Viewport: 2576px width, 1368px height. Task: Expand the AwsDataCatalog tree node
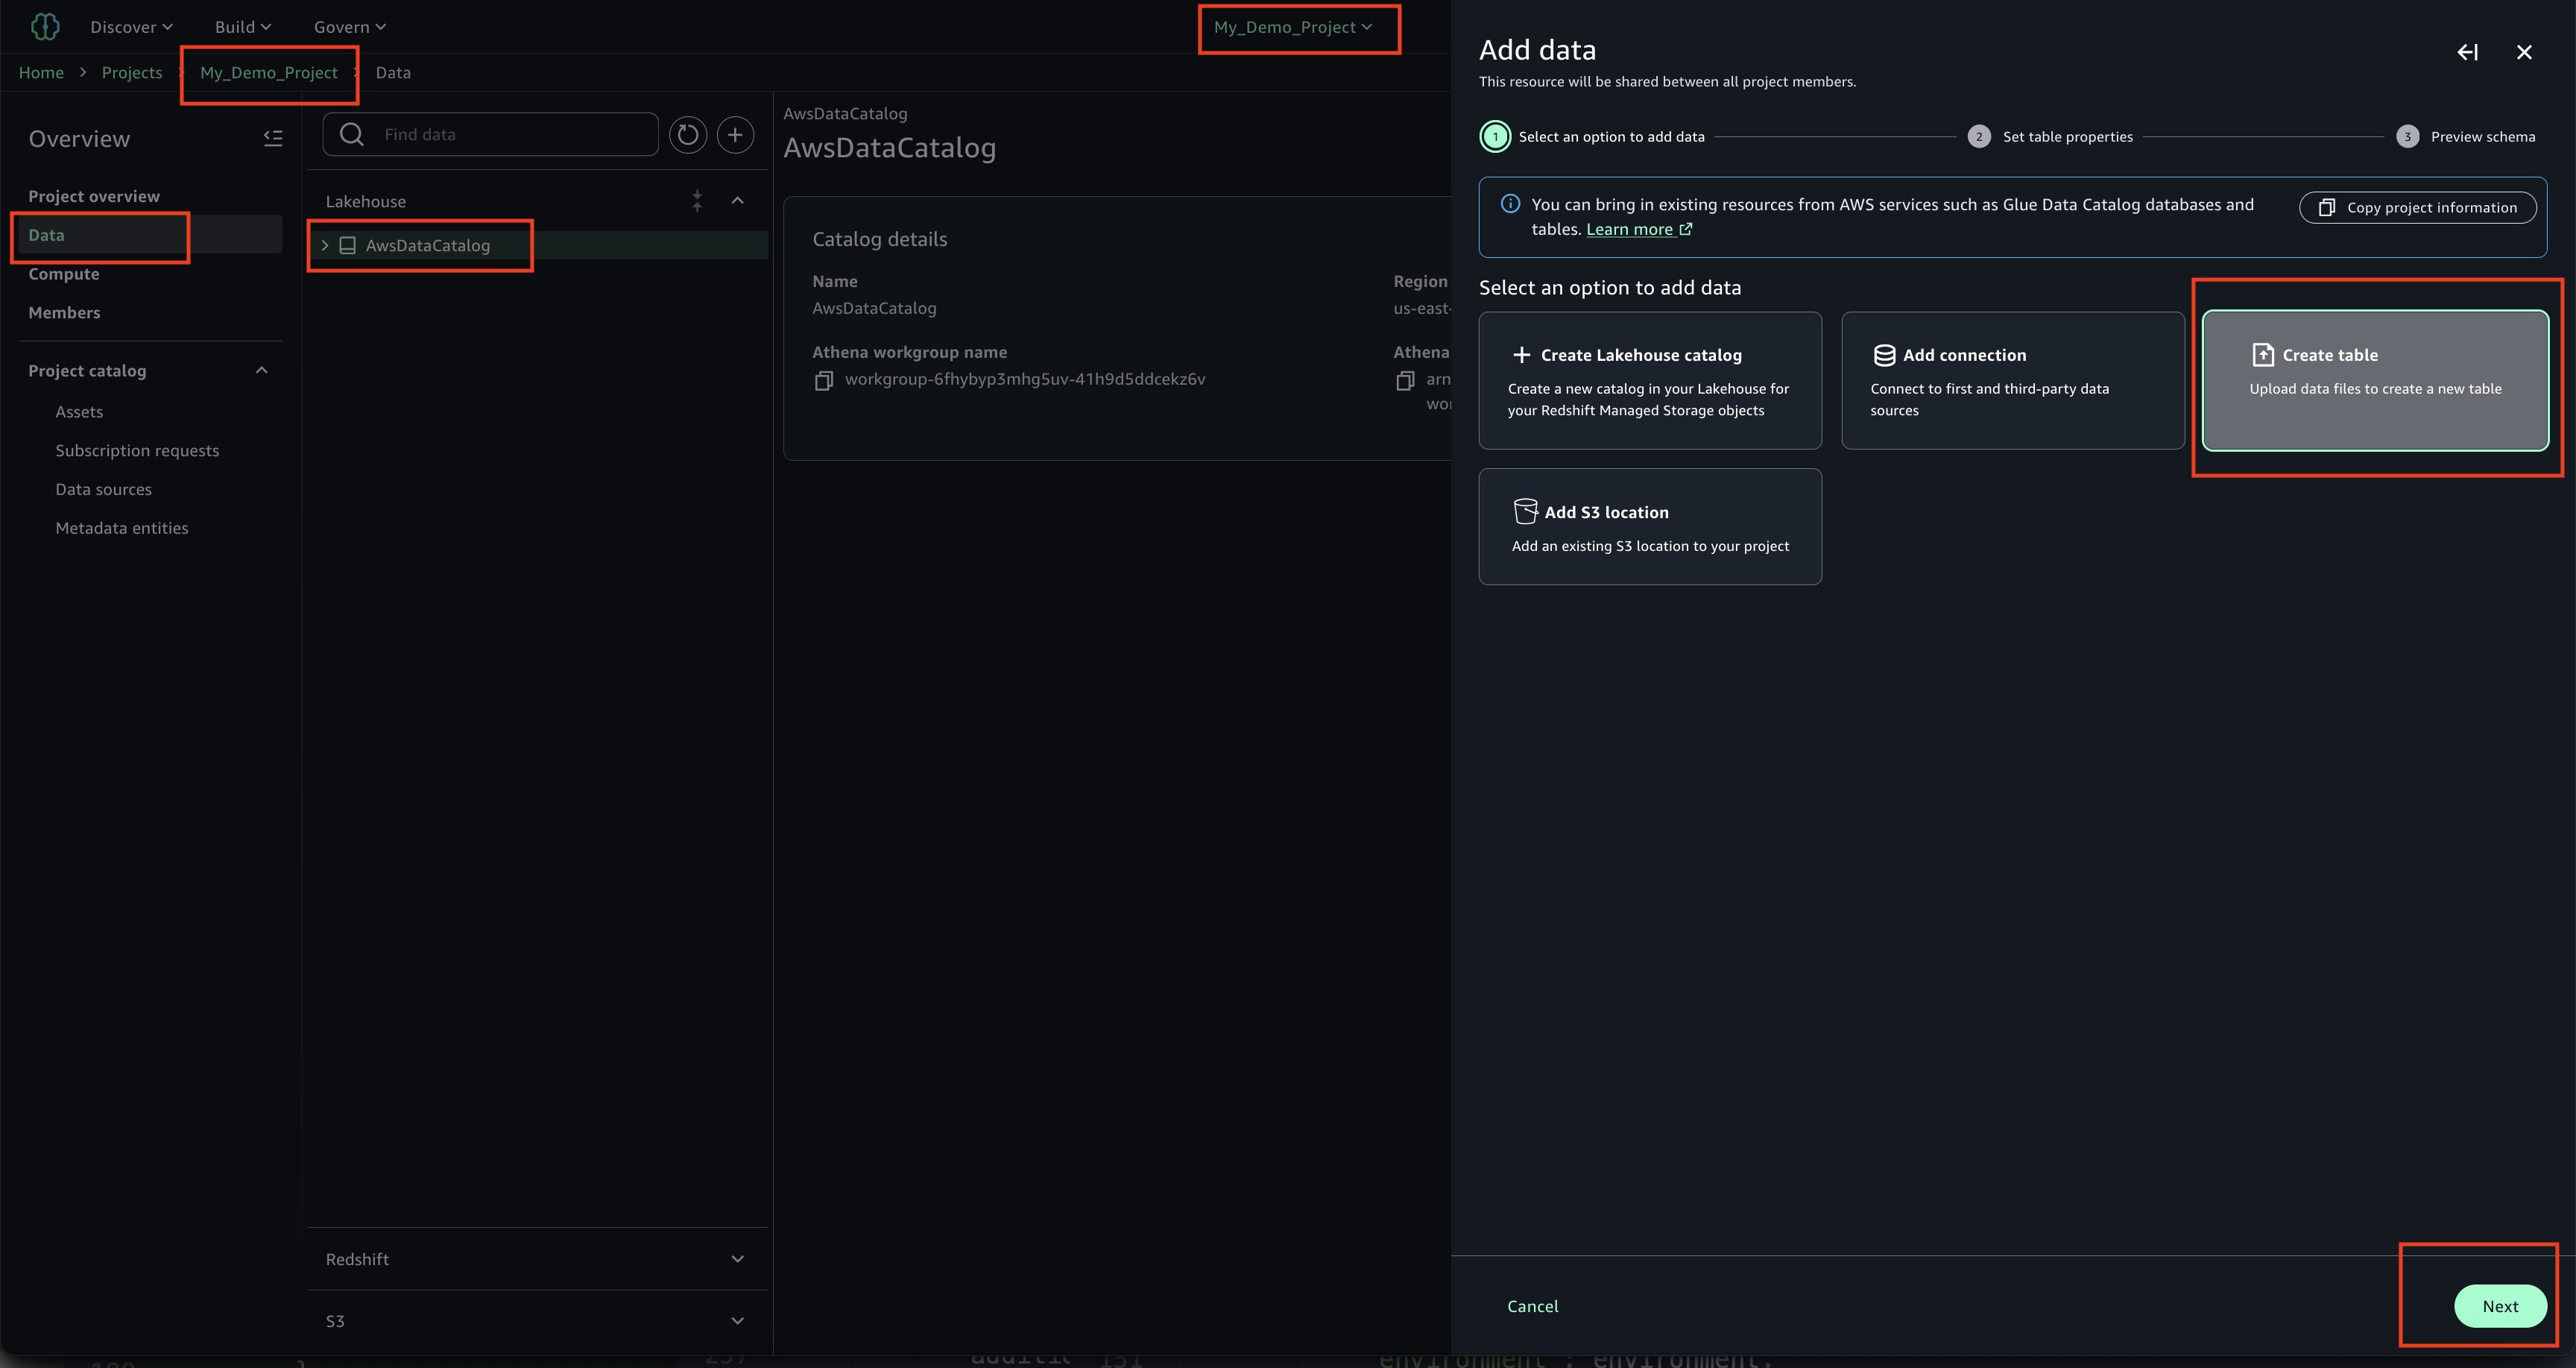click(325, 245)
